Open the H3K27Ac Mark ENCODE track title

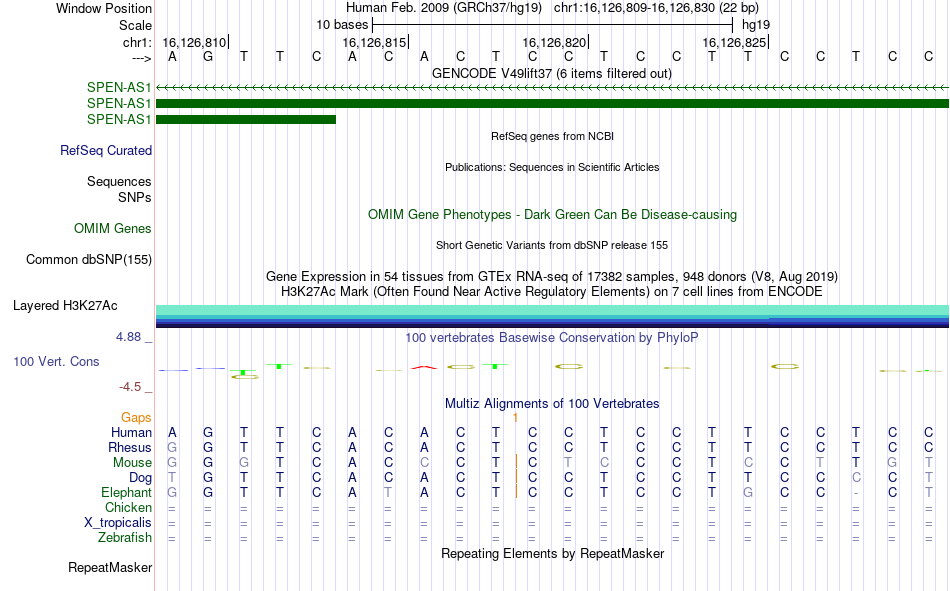pyautogui.click(x=552, y=292)
